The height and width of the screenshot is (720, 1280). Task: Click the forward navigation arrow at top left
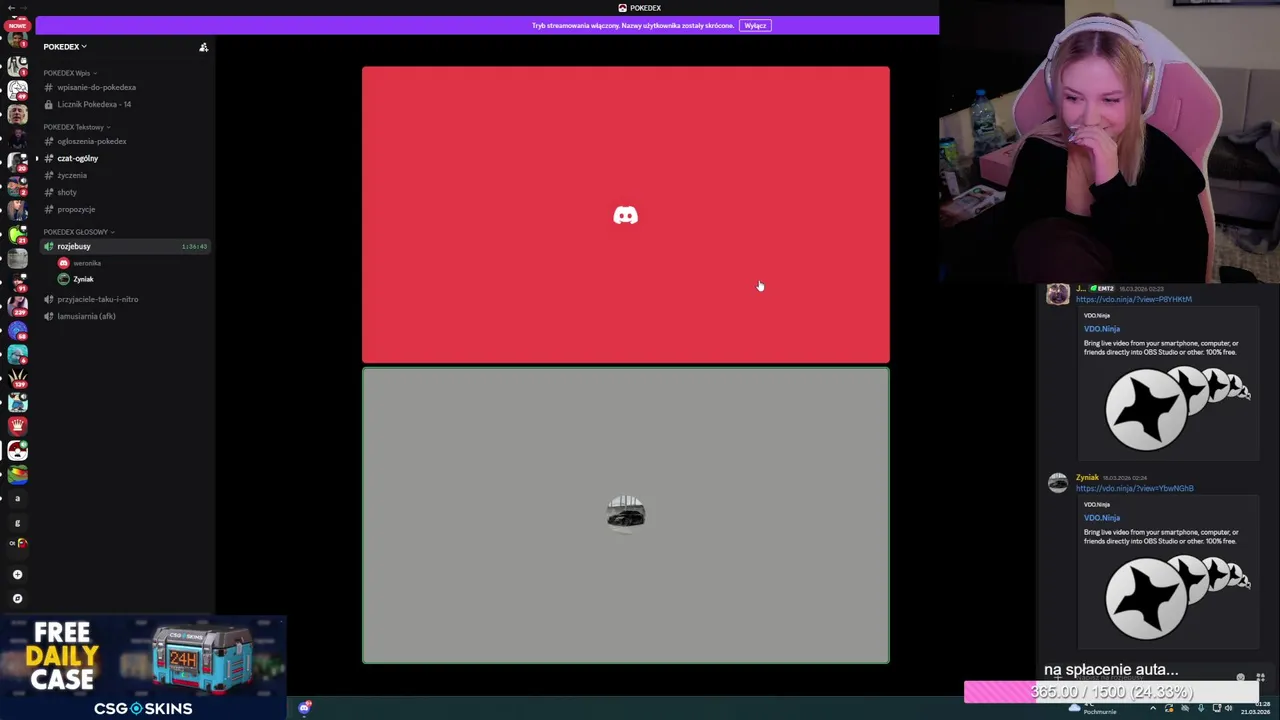23,7
